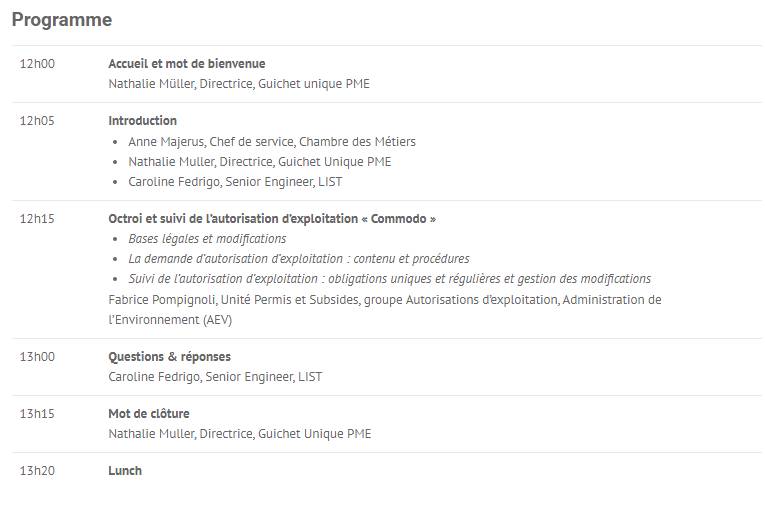Click the 12h05 time entry
The width and height of the screenshot is (765, 520).
point(37,121)
